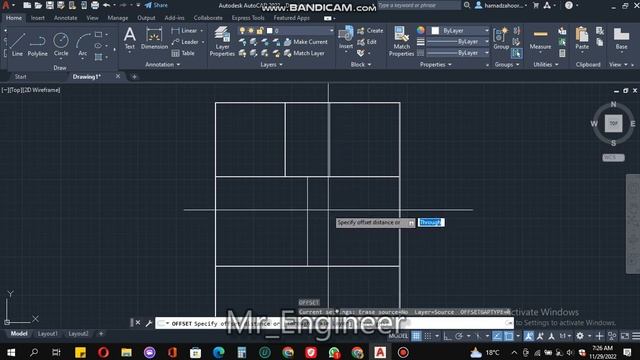
Task: Expand the Block panel
Action: point(361,64)
